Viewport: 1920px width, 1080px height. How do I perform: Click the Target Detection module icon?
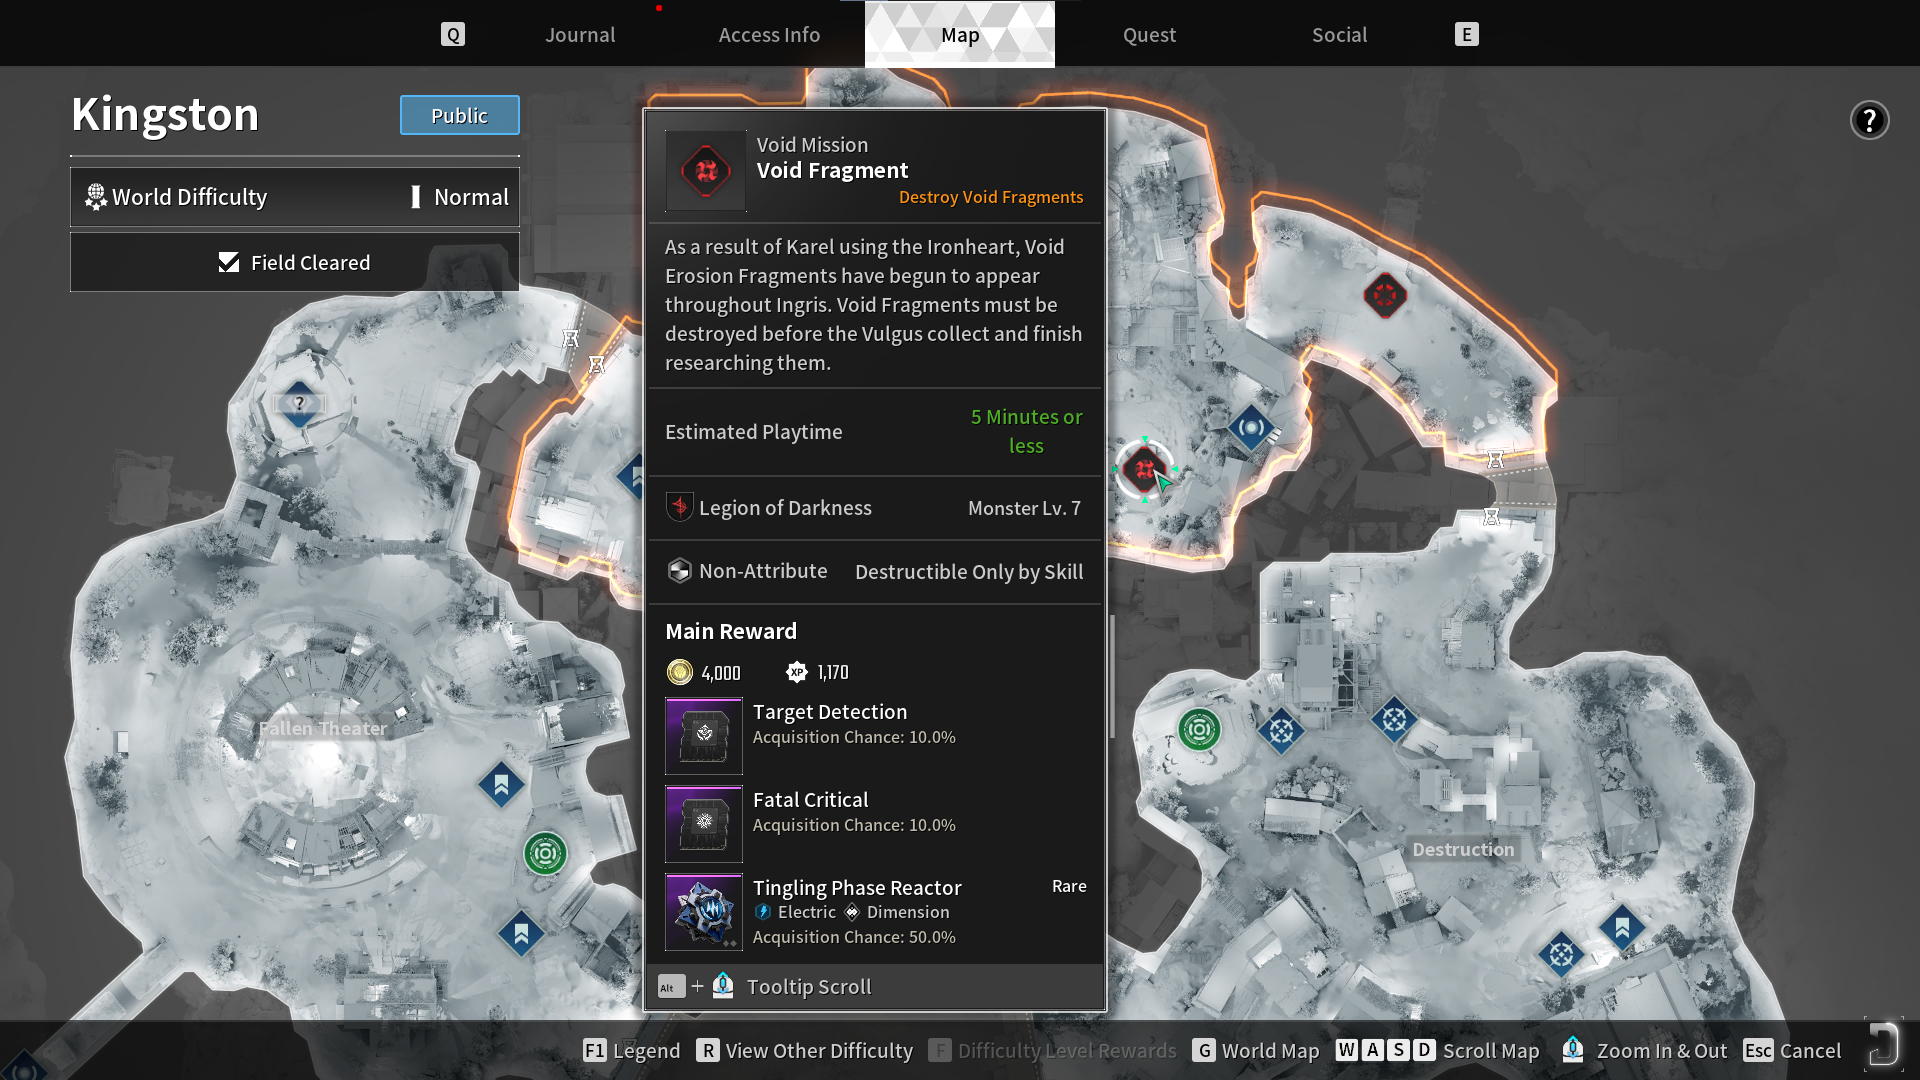pos(704,735)
